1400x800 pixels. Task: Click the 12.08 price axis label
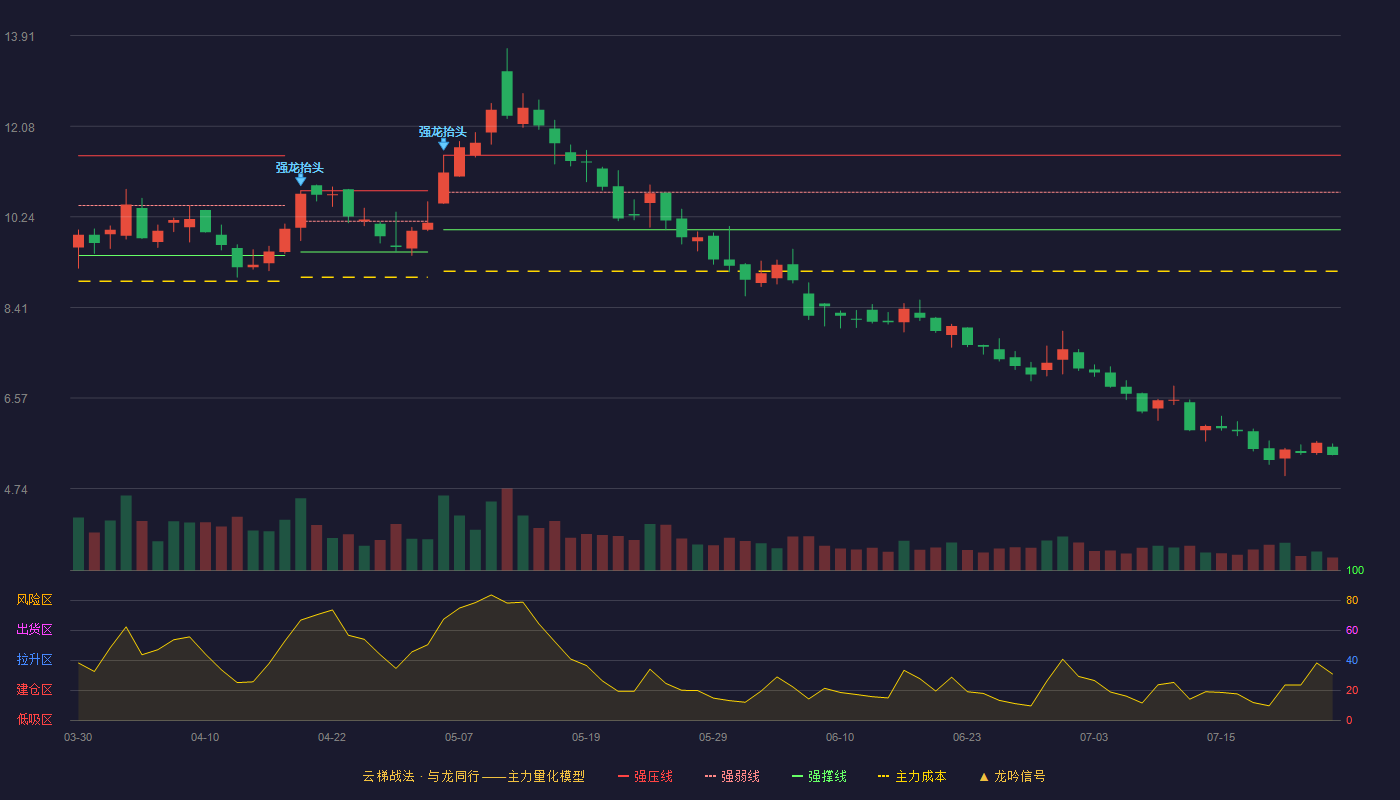(19, 128)
